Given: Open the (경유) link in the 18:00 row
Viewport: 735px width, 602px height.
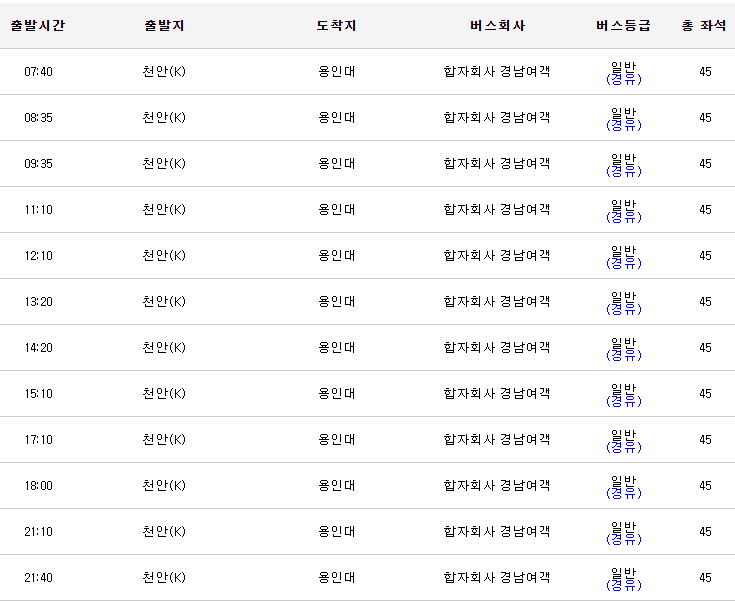Looking at the screenshot, I should (623, 492).
